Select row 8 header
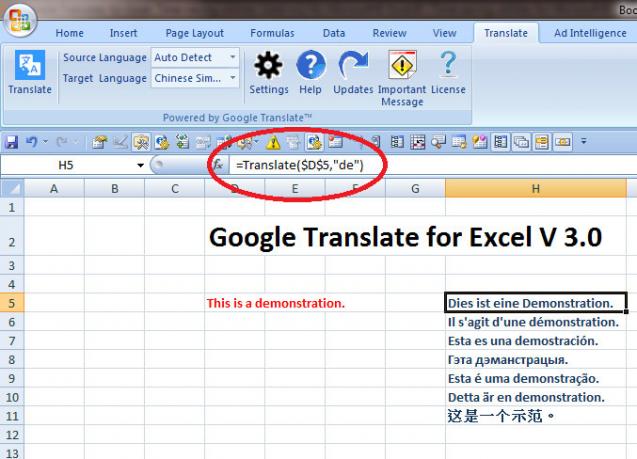 tap(12, 359)
